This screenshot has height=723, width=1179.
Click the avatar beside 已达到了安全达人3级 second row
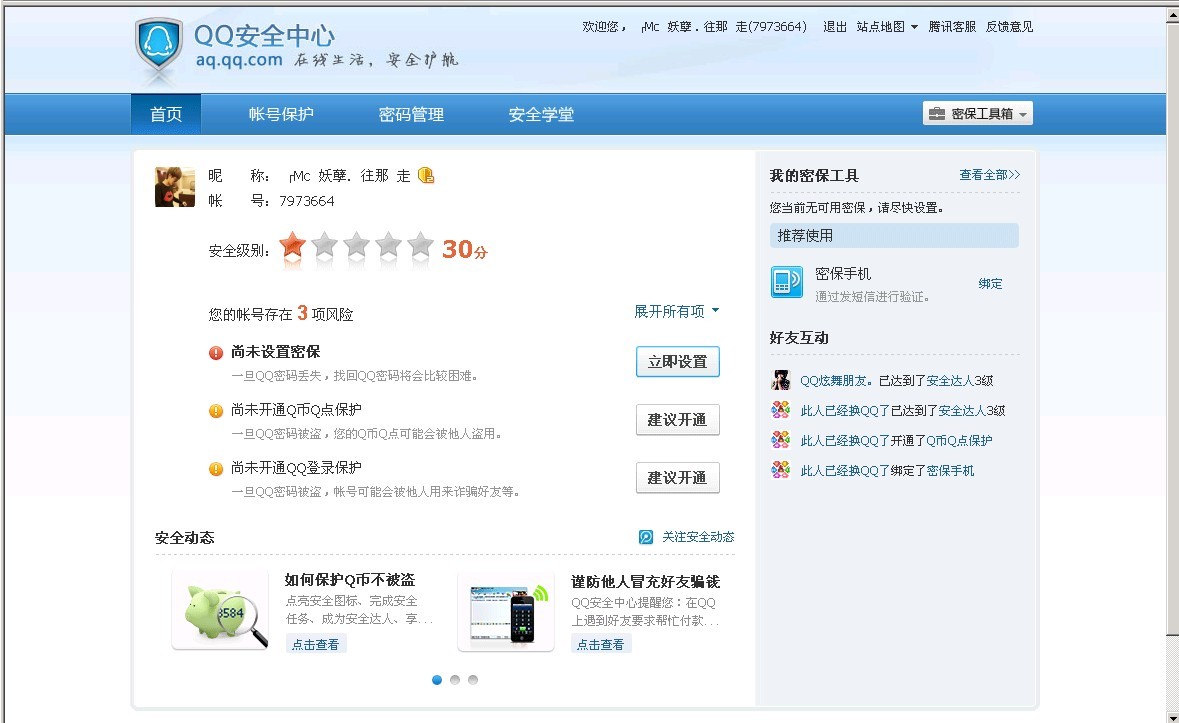780,410
